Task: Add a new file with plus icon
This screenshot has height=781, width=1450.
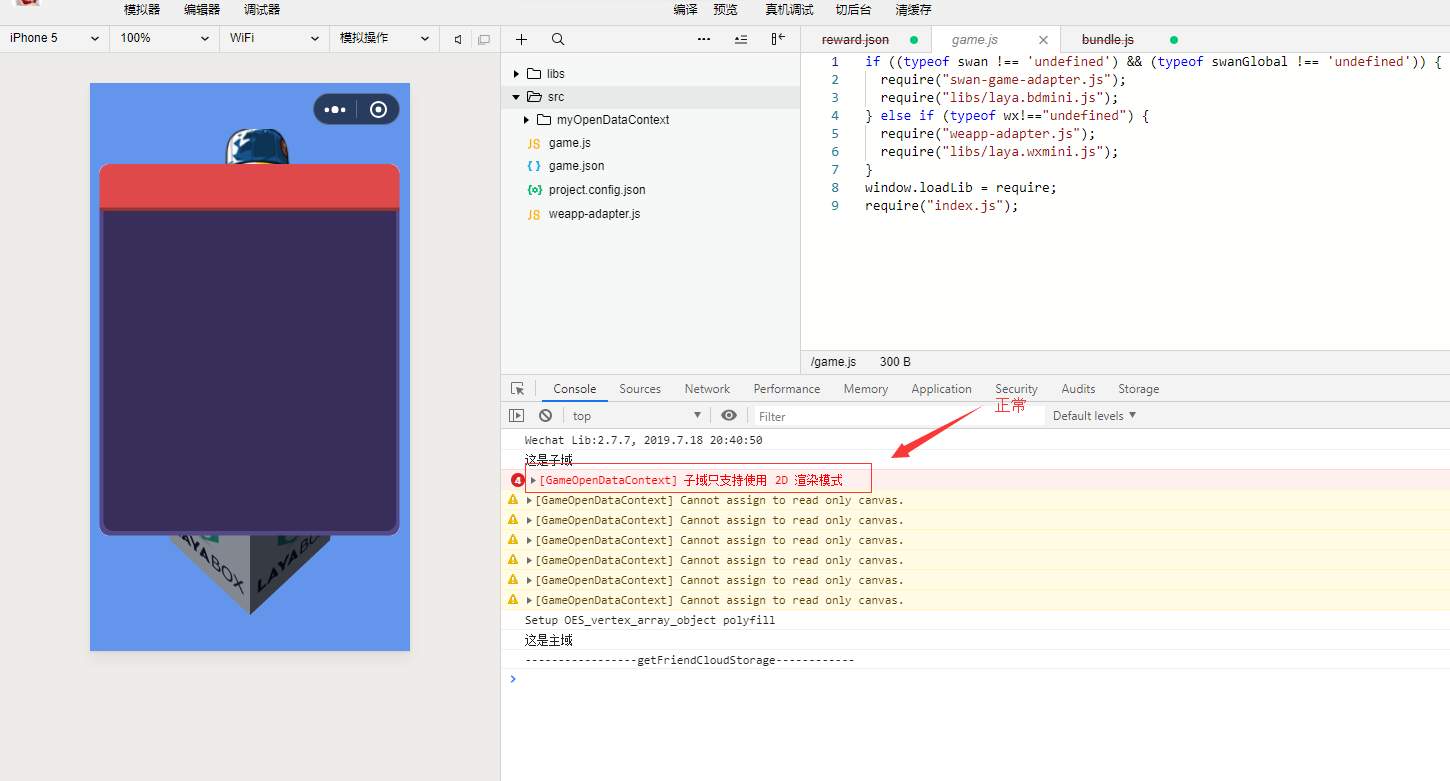Action: pyautogui.click(x=521, y=39)
